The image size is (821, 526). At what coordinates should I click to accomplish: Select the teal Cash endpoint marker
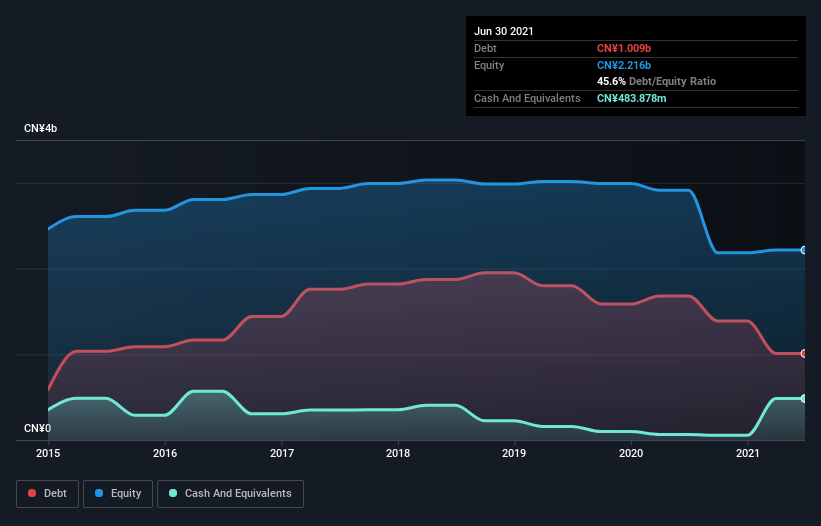coord(804,398)
